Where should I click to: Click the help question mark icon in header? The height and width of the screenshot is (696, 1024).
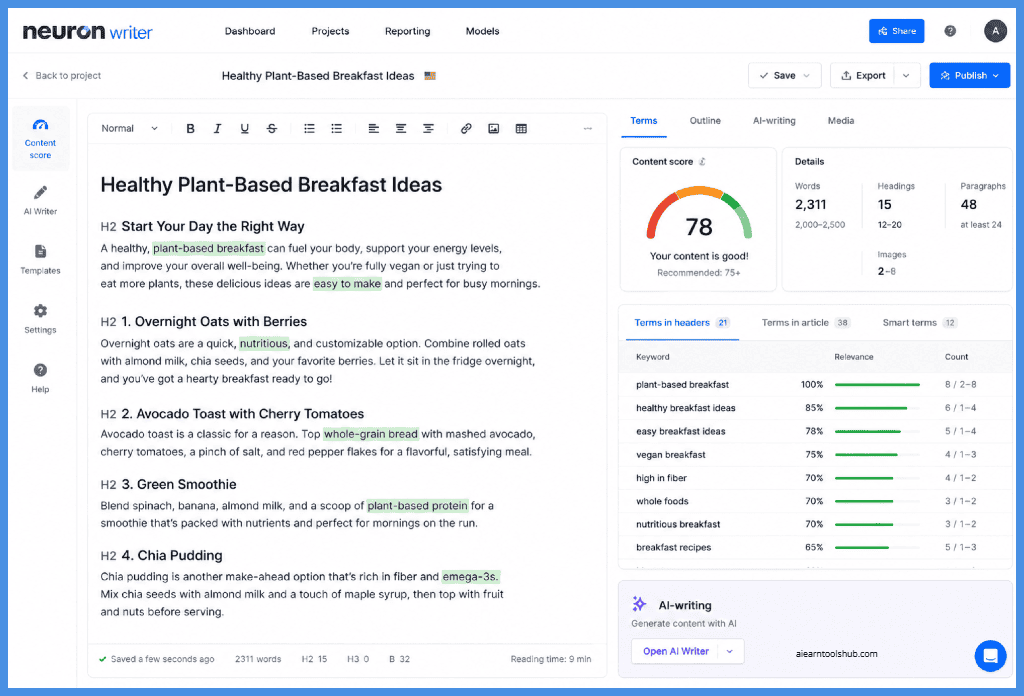pyautogui.click(x=950, y=31)
